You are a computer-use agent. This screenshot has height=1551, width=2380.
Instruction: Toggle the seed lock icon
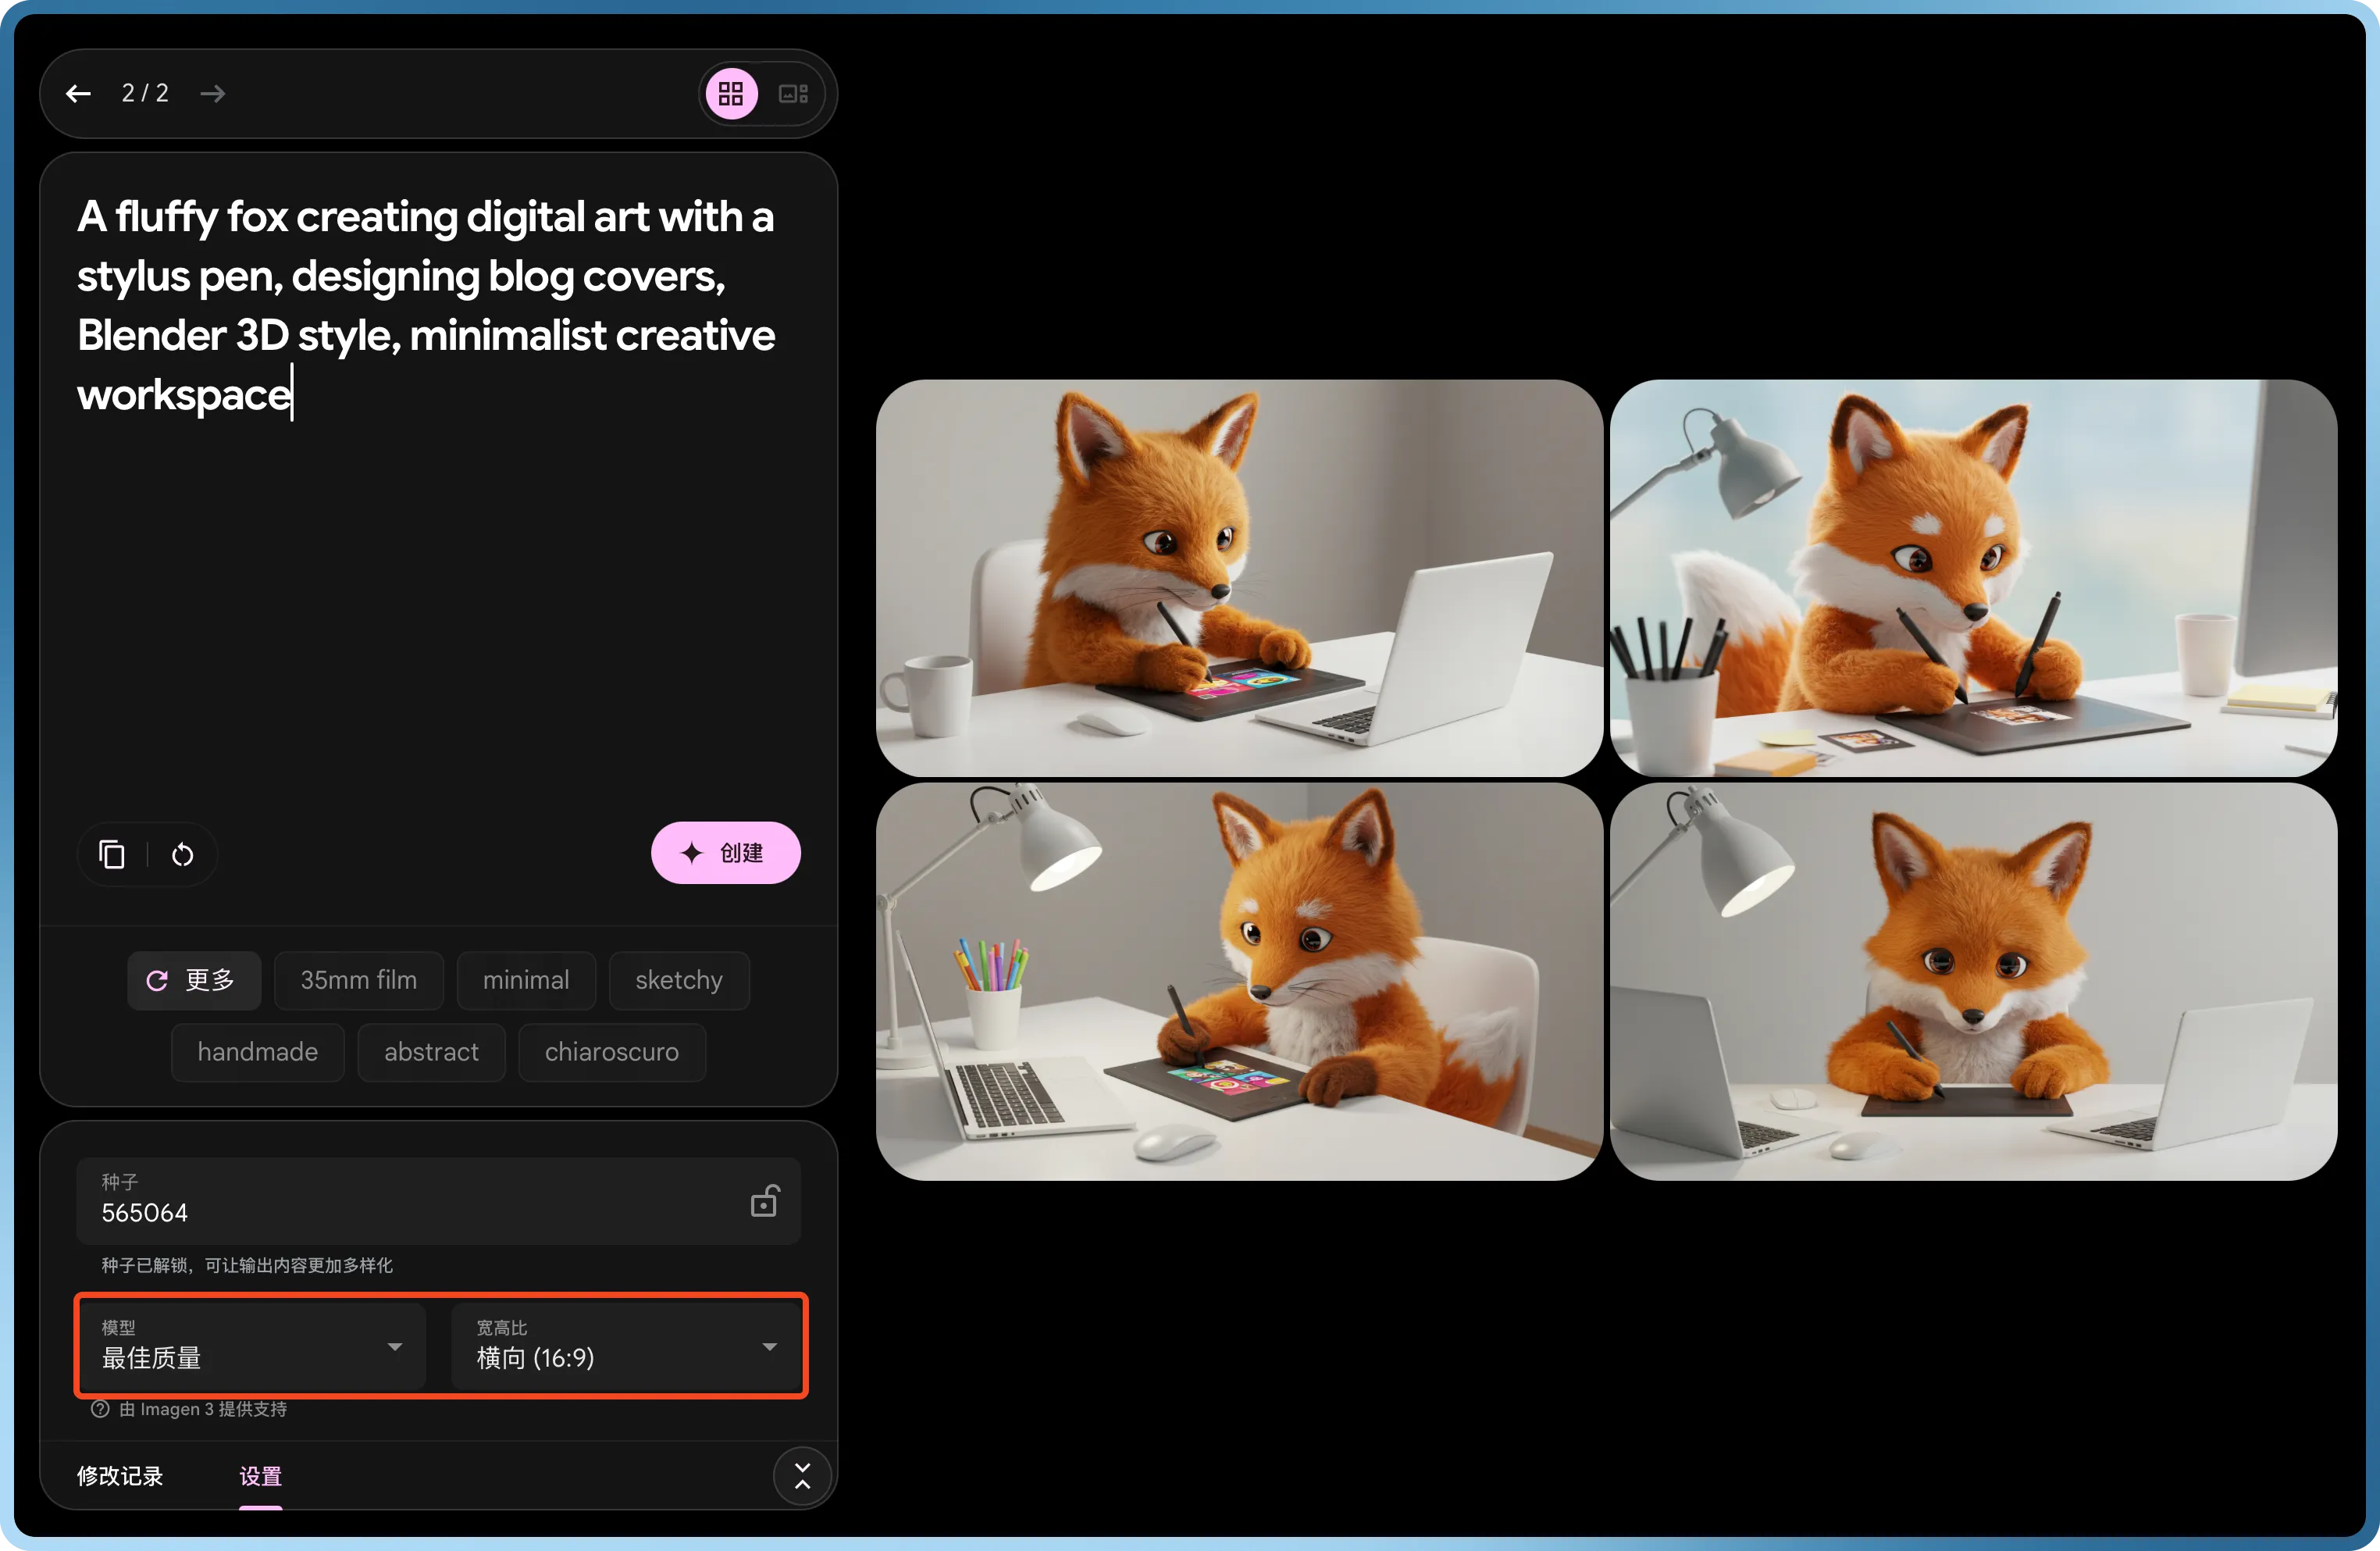click(764, 1200)
